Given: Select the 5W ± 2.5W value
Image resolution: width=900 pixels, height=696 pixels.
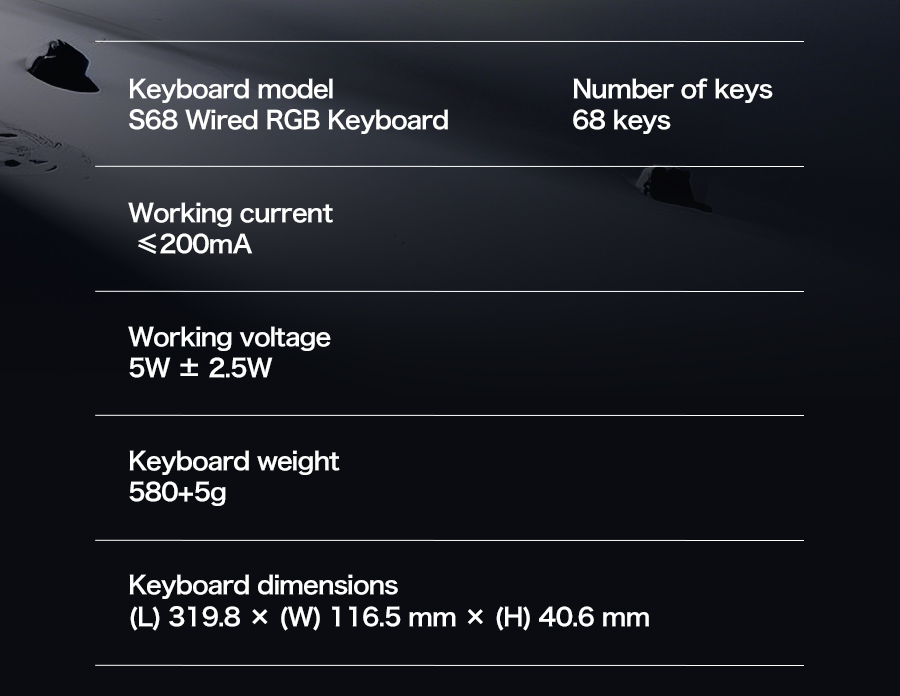Looking at the screenshot, I should click(x=200, y=368).
